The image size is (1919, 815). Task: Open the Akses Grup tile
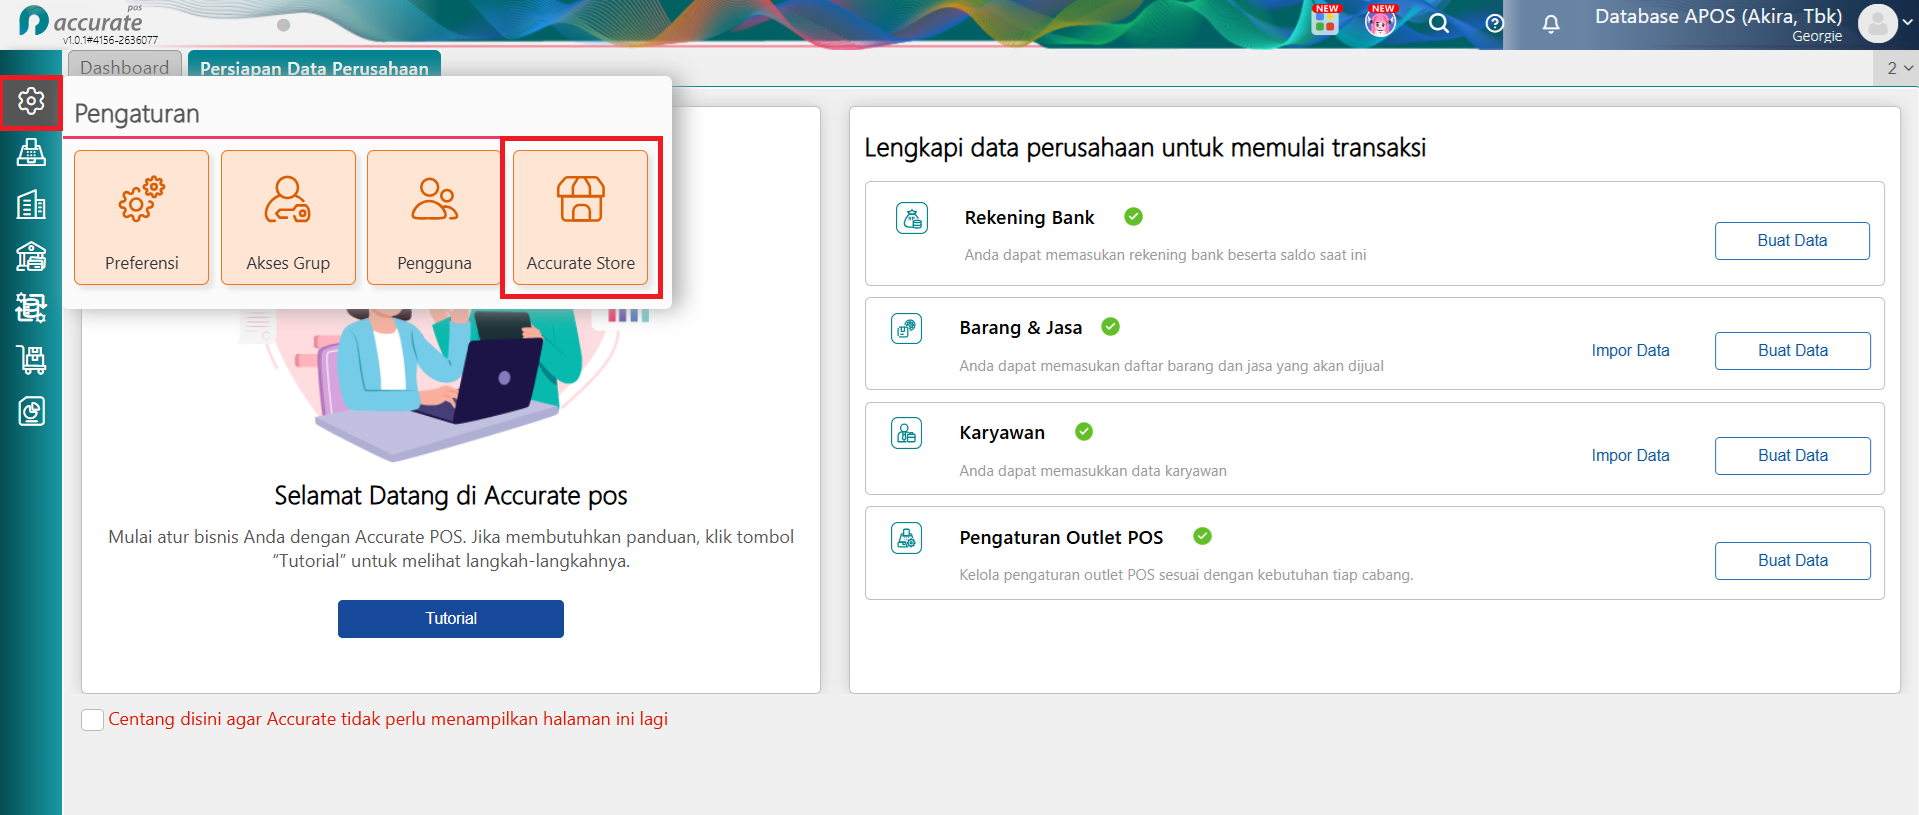[288, 218]
